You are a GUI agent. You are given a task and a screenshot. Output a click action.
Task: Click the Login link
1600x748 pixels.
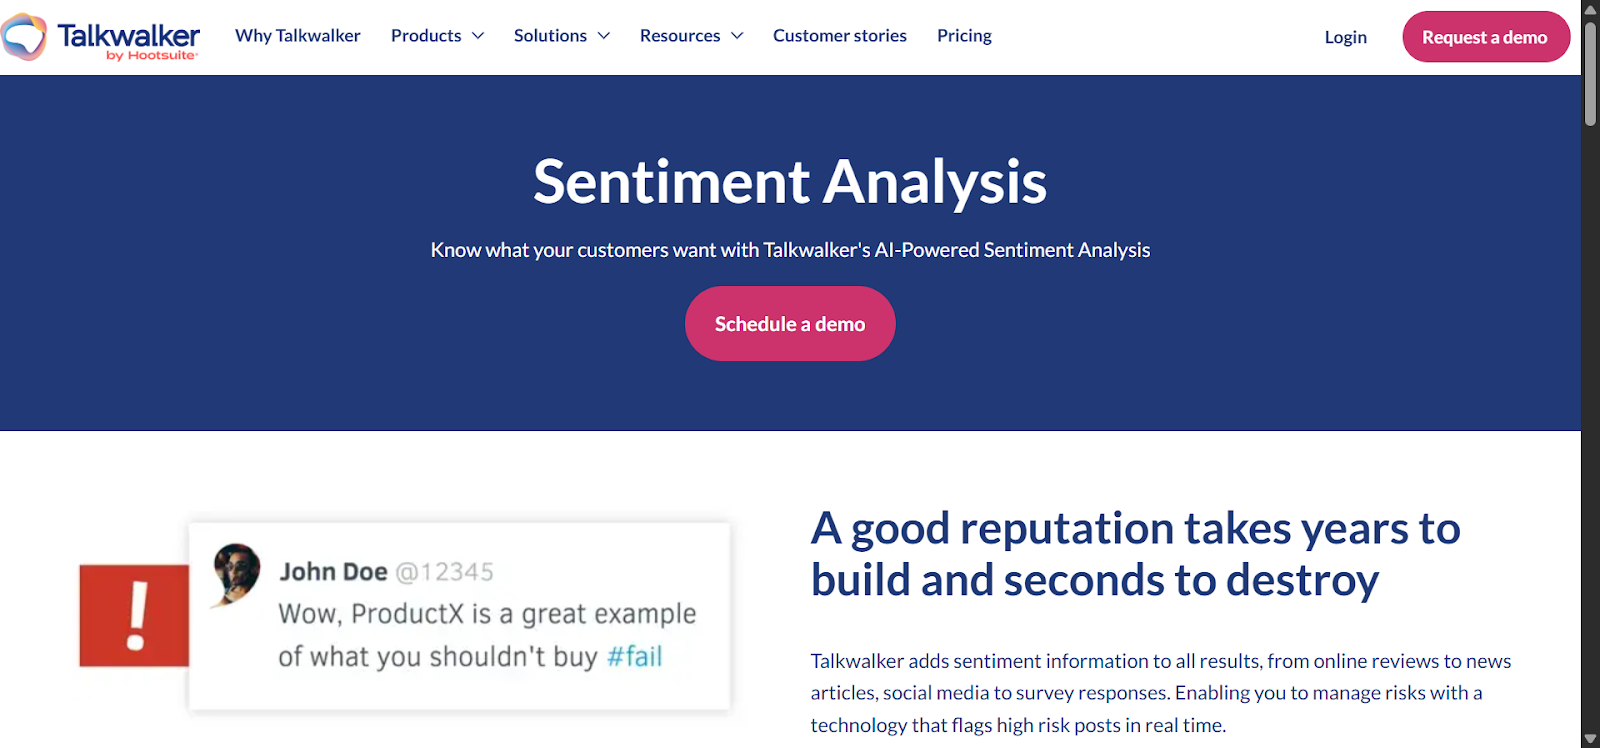coord(1344,36)
